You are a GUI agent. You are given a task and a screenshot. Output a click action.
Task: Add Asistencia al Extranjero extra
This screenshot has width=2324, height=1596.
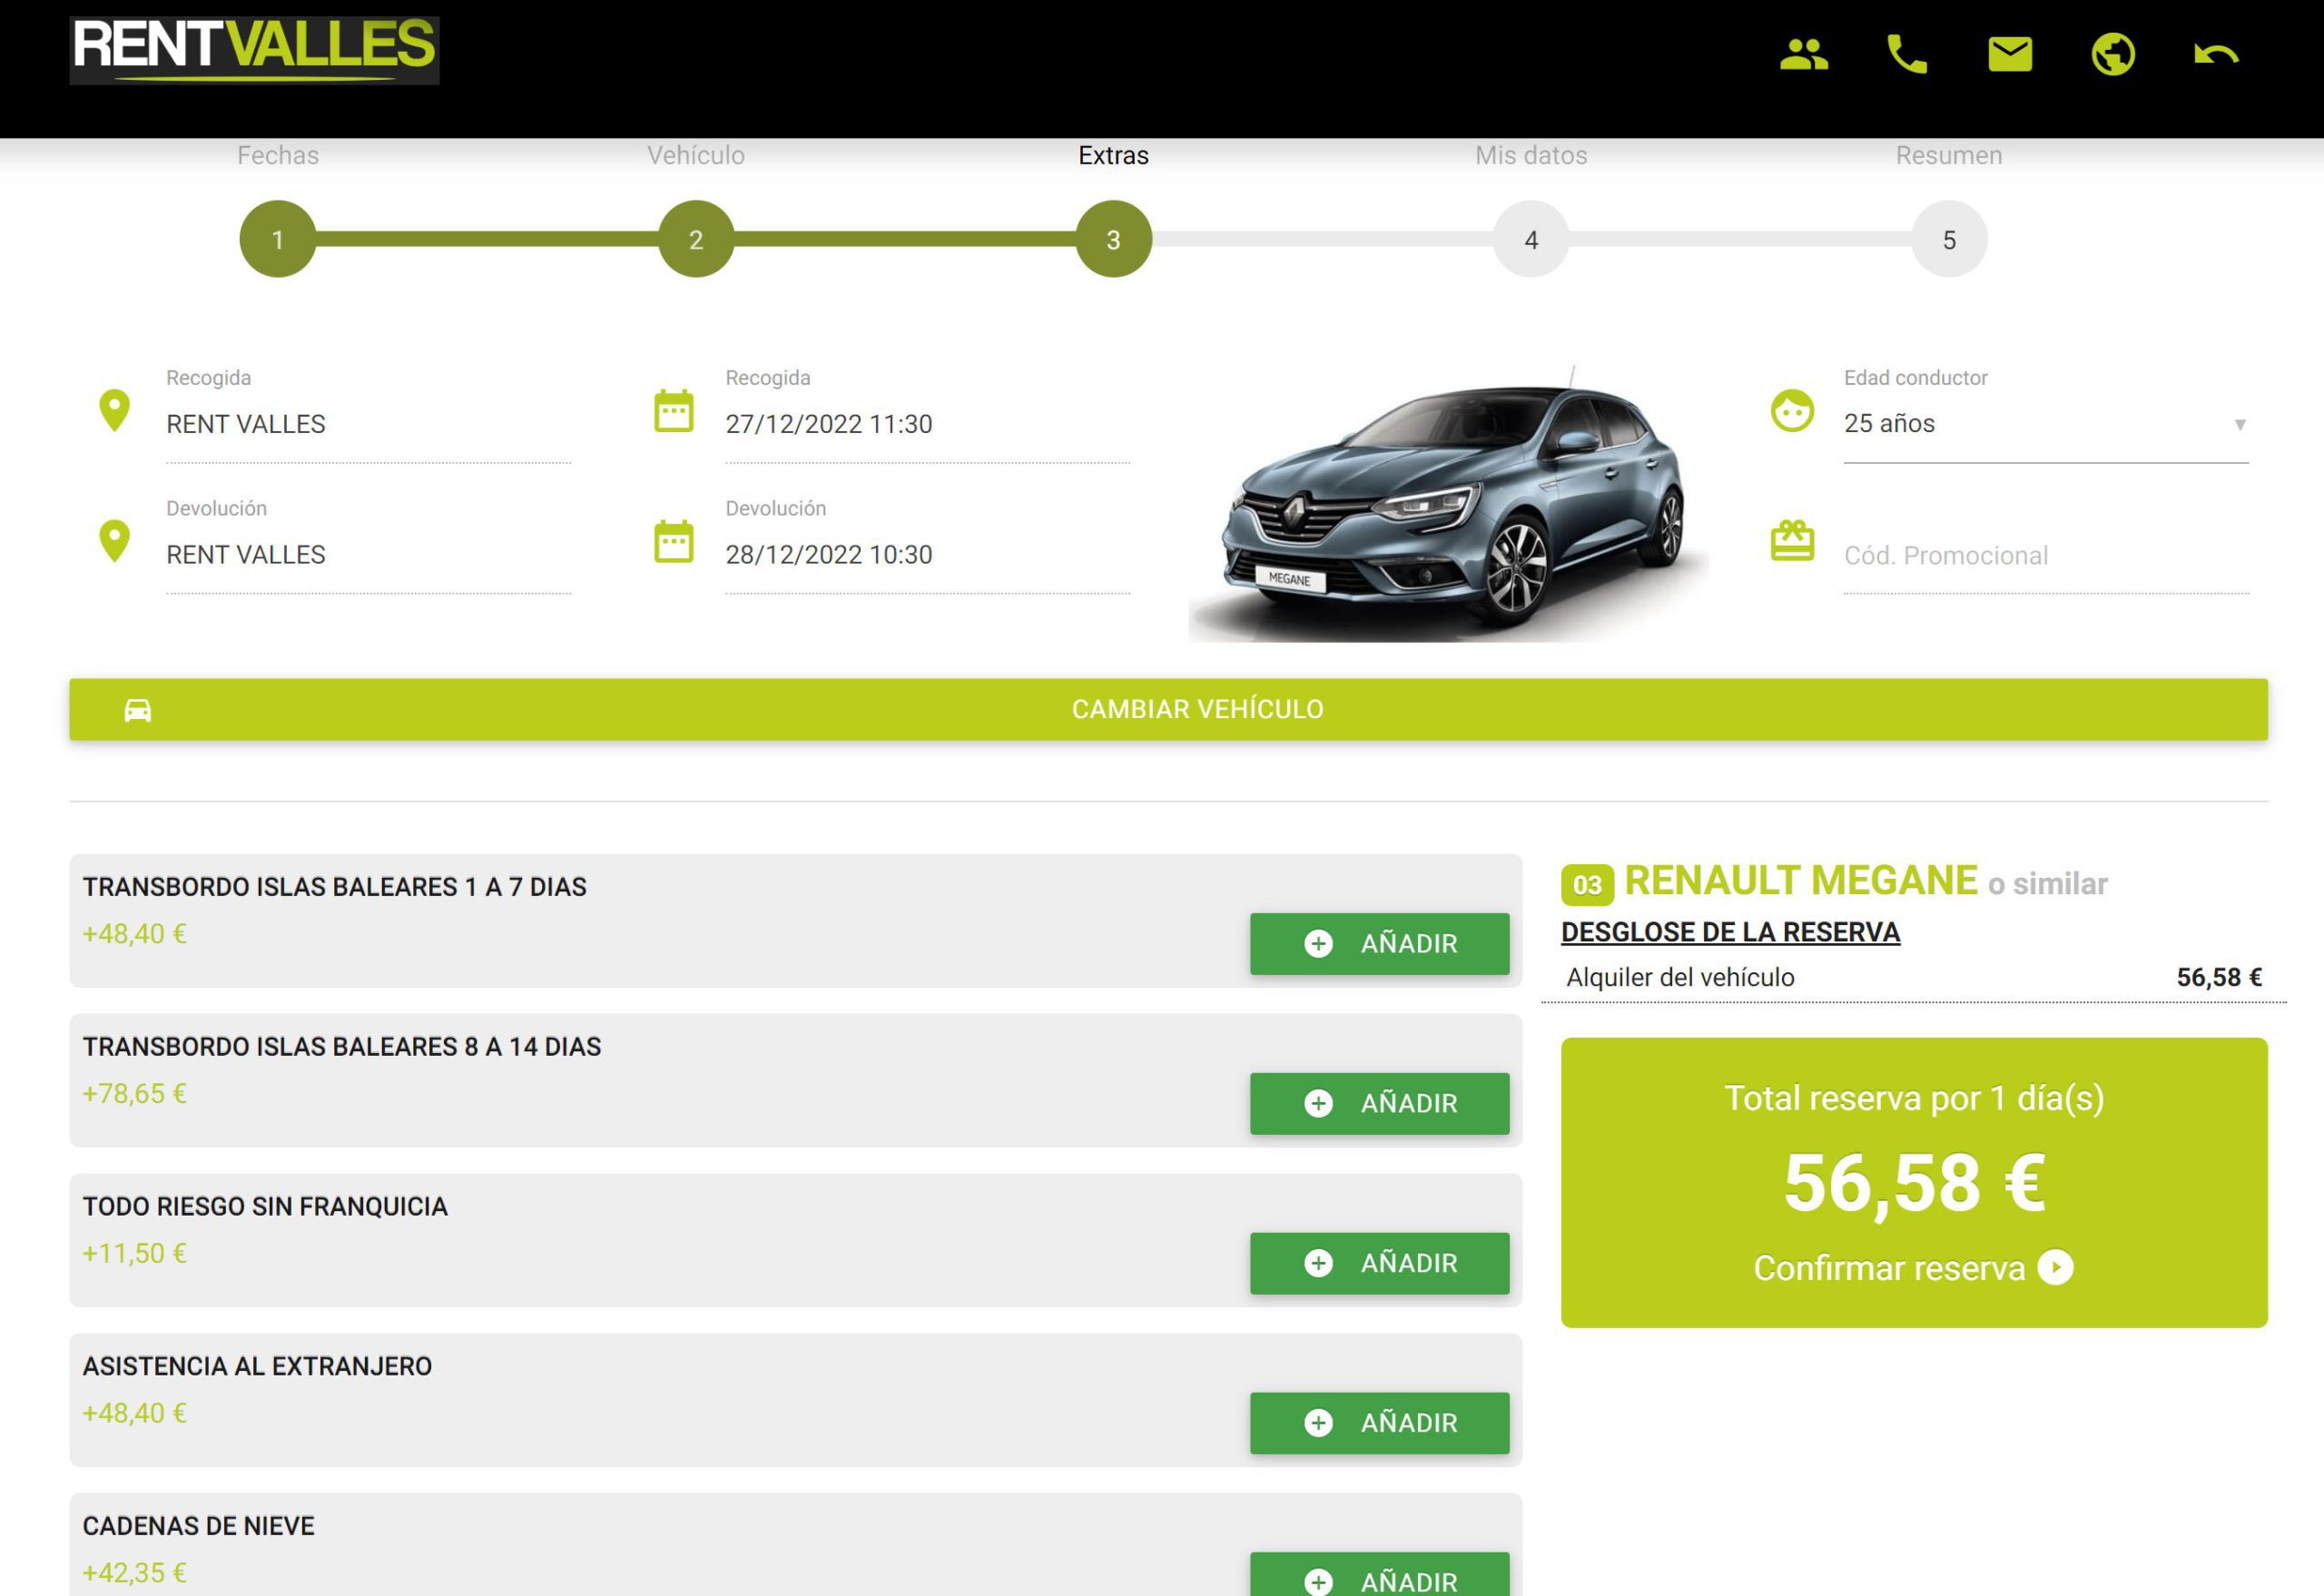coord(1380,1423)
